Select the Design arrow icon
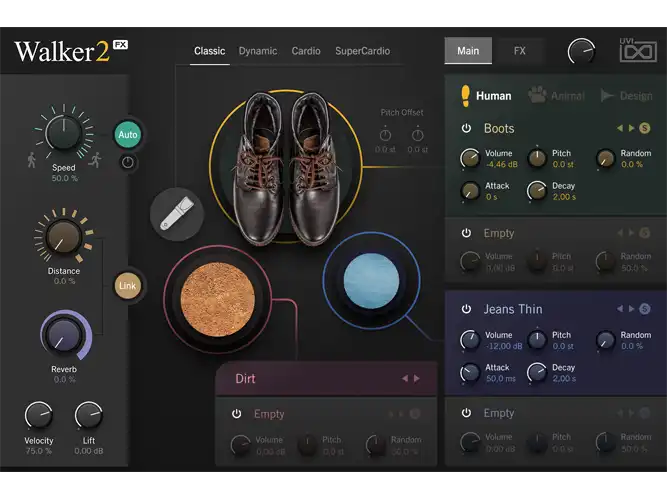 click(607, 95)
